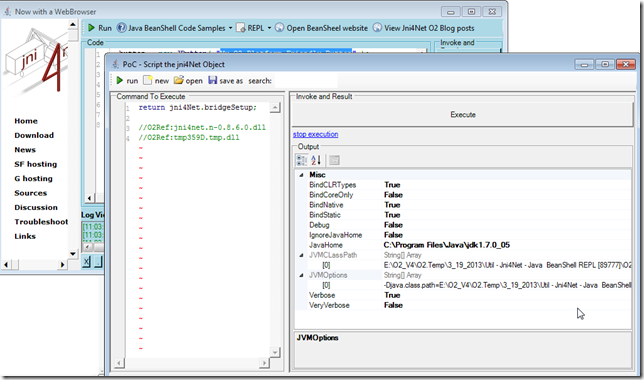Open View Jni4Net O2 Blog posts
The image size is (644, 380).
[x=423, y=28]
